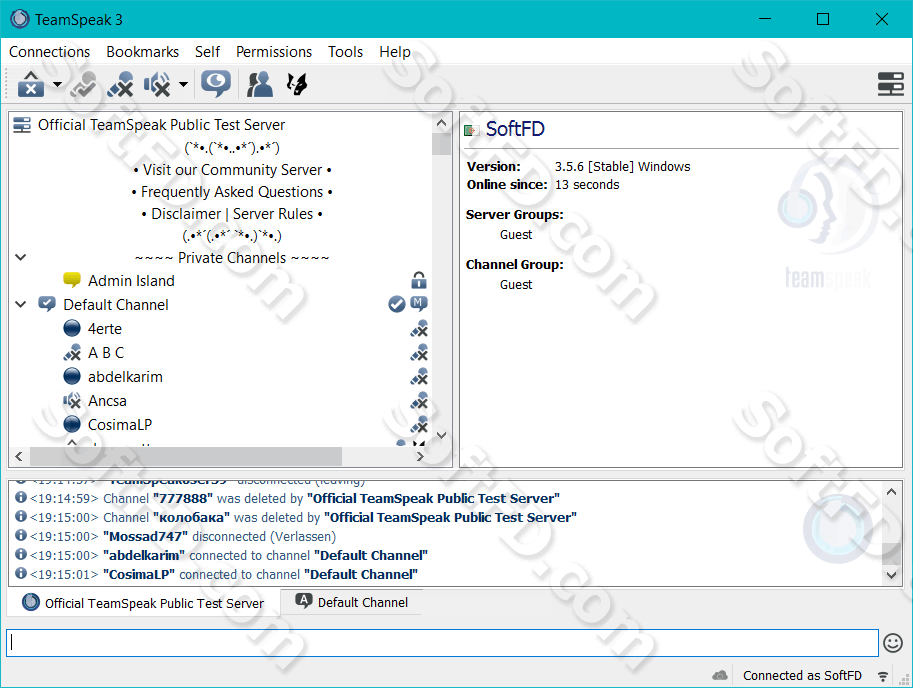
Task: Select user CosimaLP in the tree
Action: tap(120, 425)
